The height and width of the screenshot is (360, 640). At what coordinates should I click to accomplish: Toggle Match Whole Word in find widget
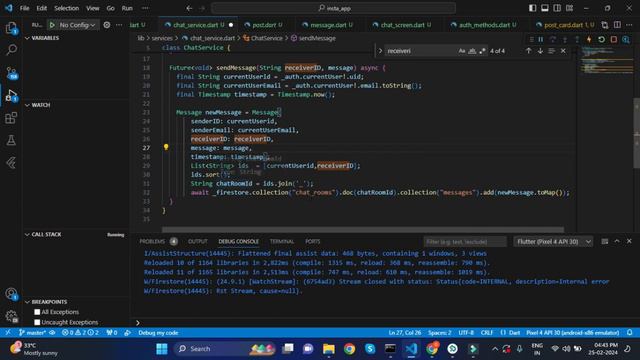click(x=472, y=51)
